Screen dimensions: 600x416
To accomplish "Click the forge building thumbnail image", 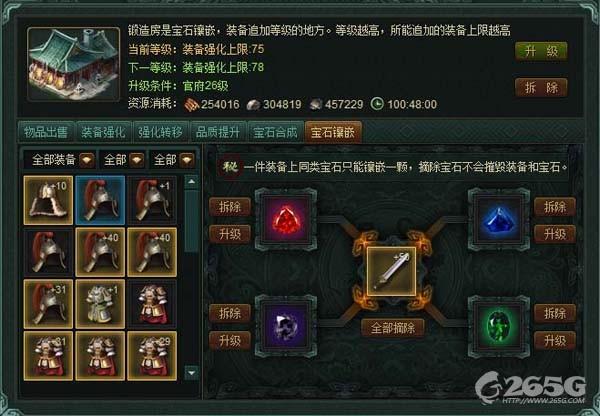I will coord(73,64).
